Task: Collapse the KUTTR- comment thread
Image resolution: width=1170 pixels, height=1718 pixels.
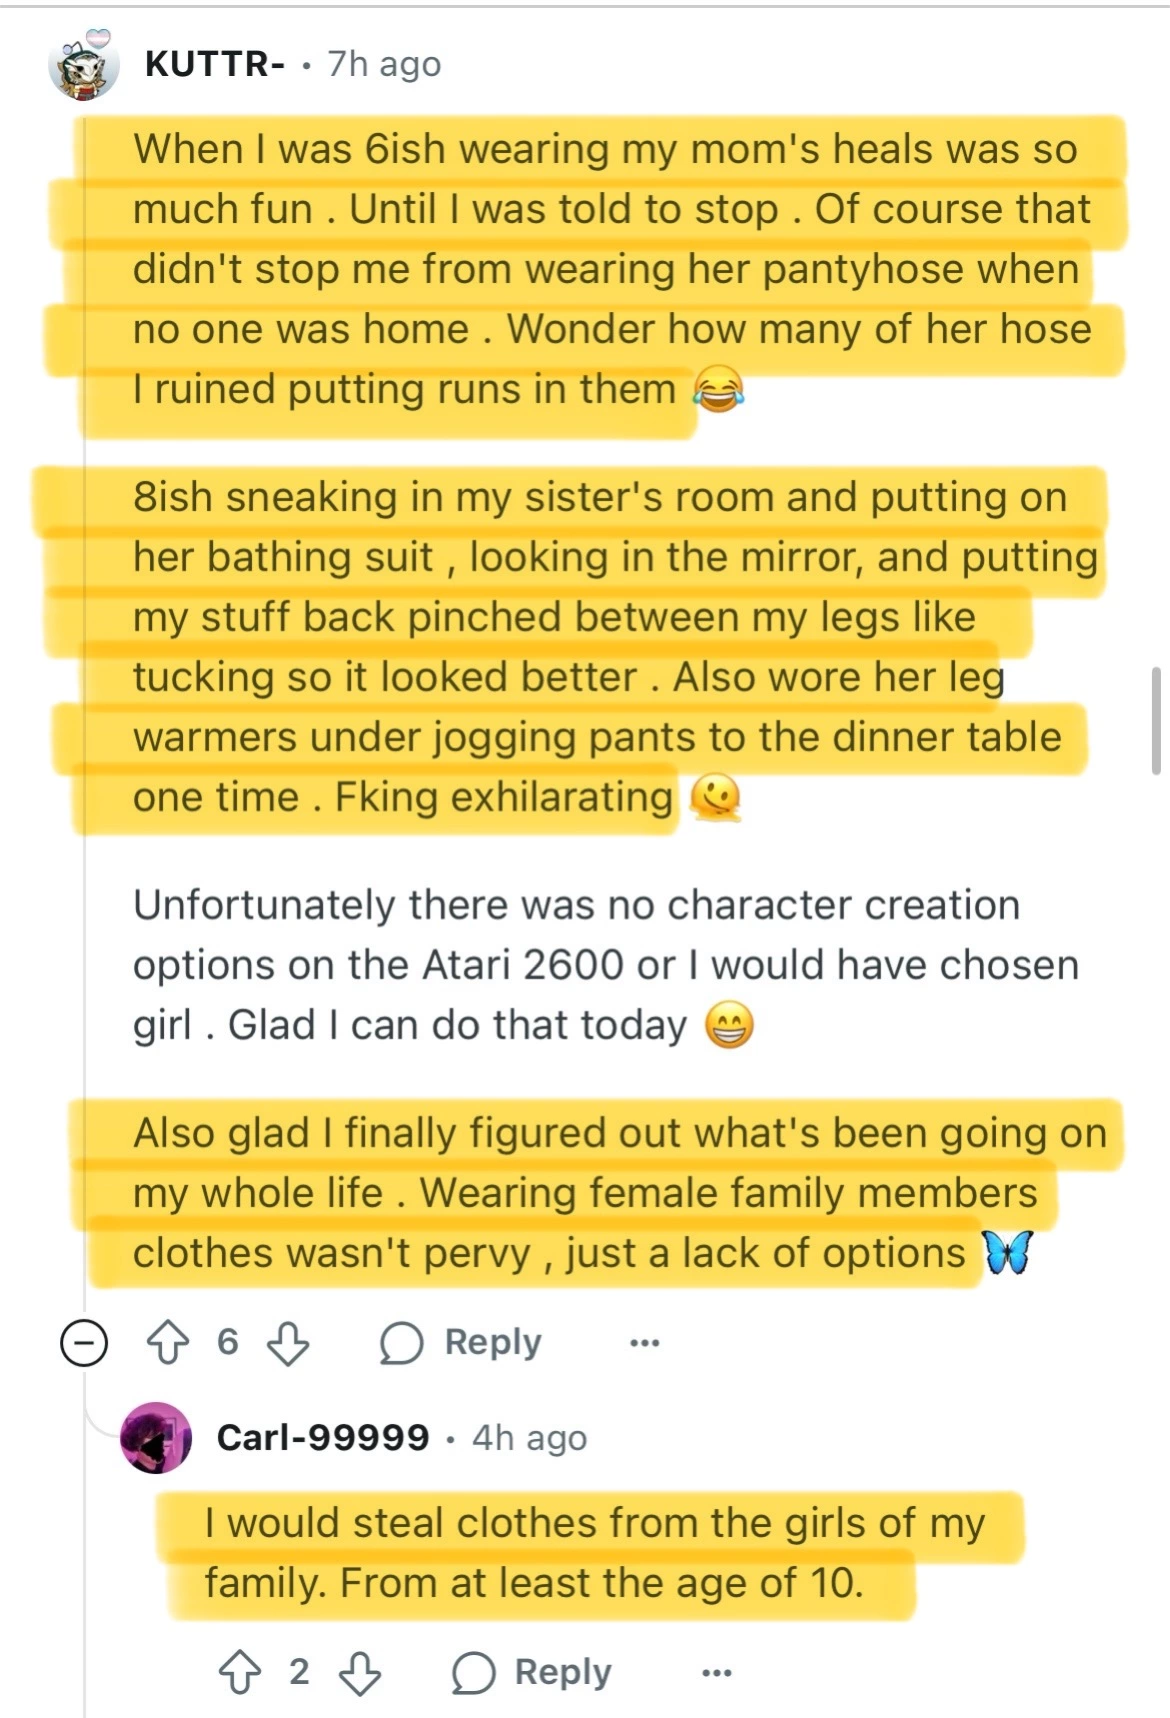Action: [84, 1343]
